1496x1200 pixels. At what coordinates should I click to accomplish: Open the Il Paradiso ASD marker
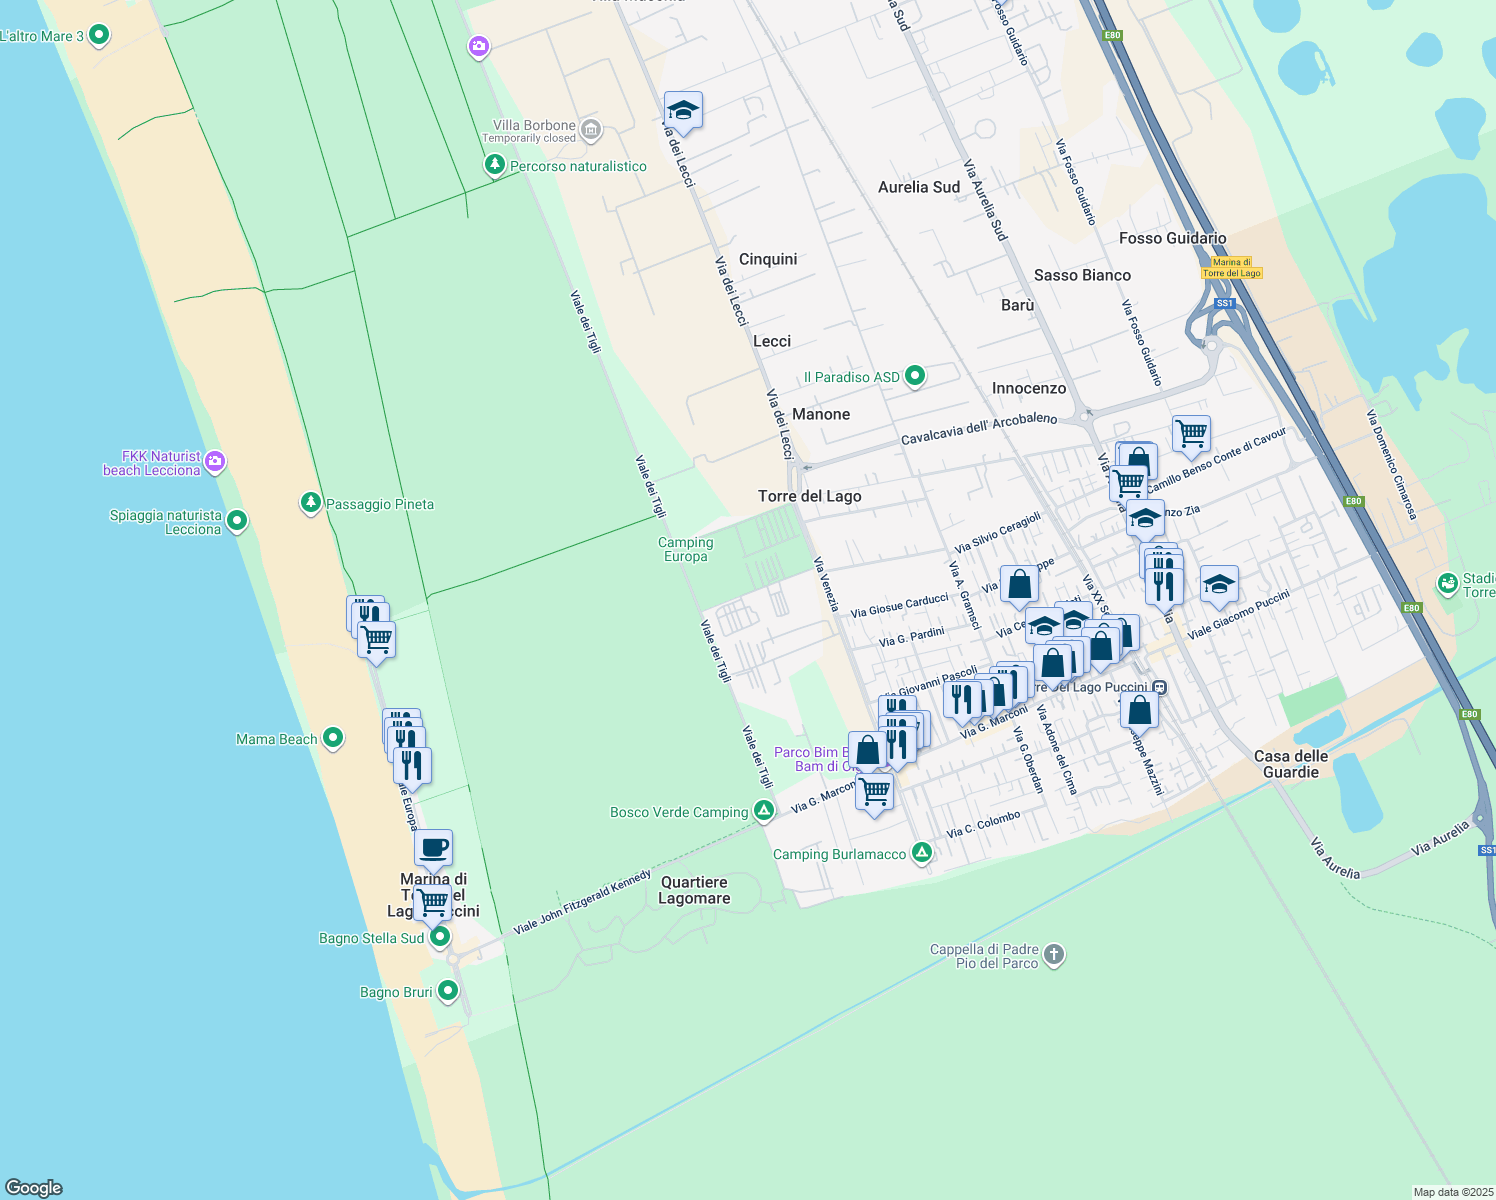coord(914,376)
